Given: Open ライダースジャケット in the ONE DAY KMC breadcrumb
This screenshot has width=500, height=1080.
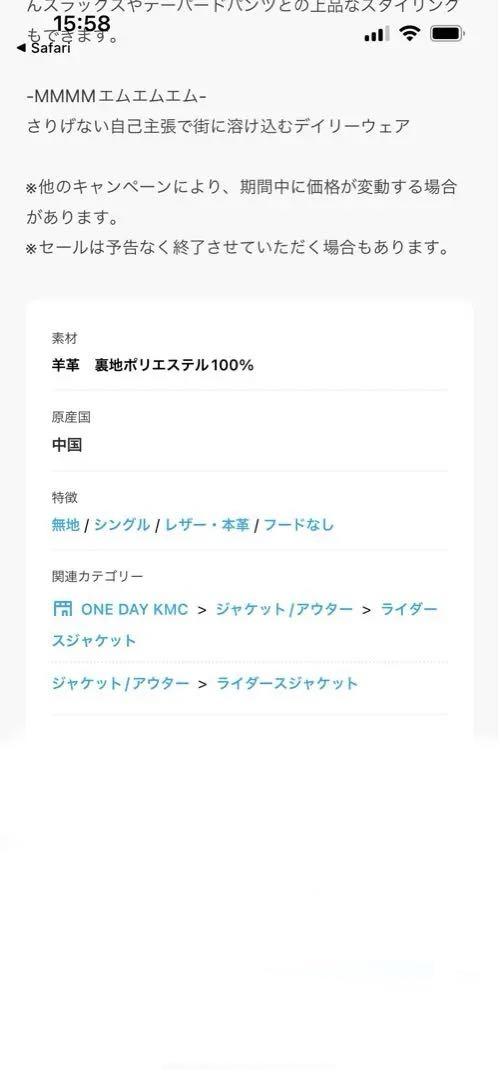Looking at the screenshot, I should pos(244,625).
